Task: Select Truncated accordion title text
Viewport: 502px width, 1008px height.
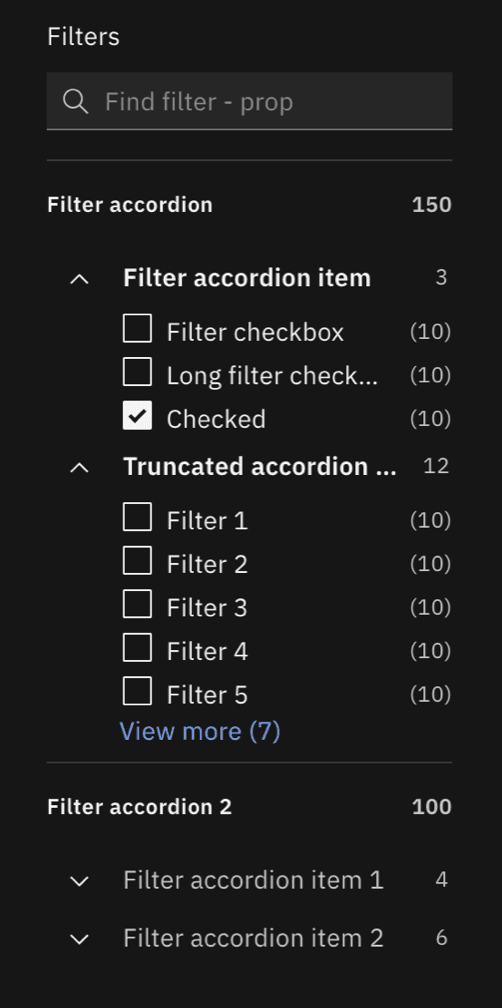Action: tap(260, 467)
